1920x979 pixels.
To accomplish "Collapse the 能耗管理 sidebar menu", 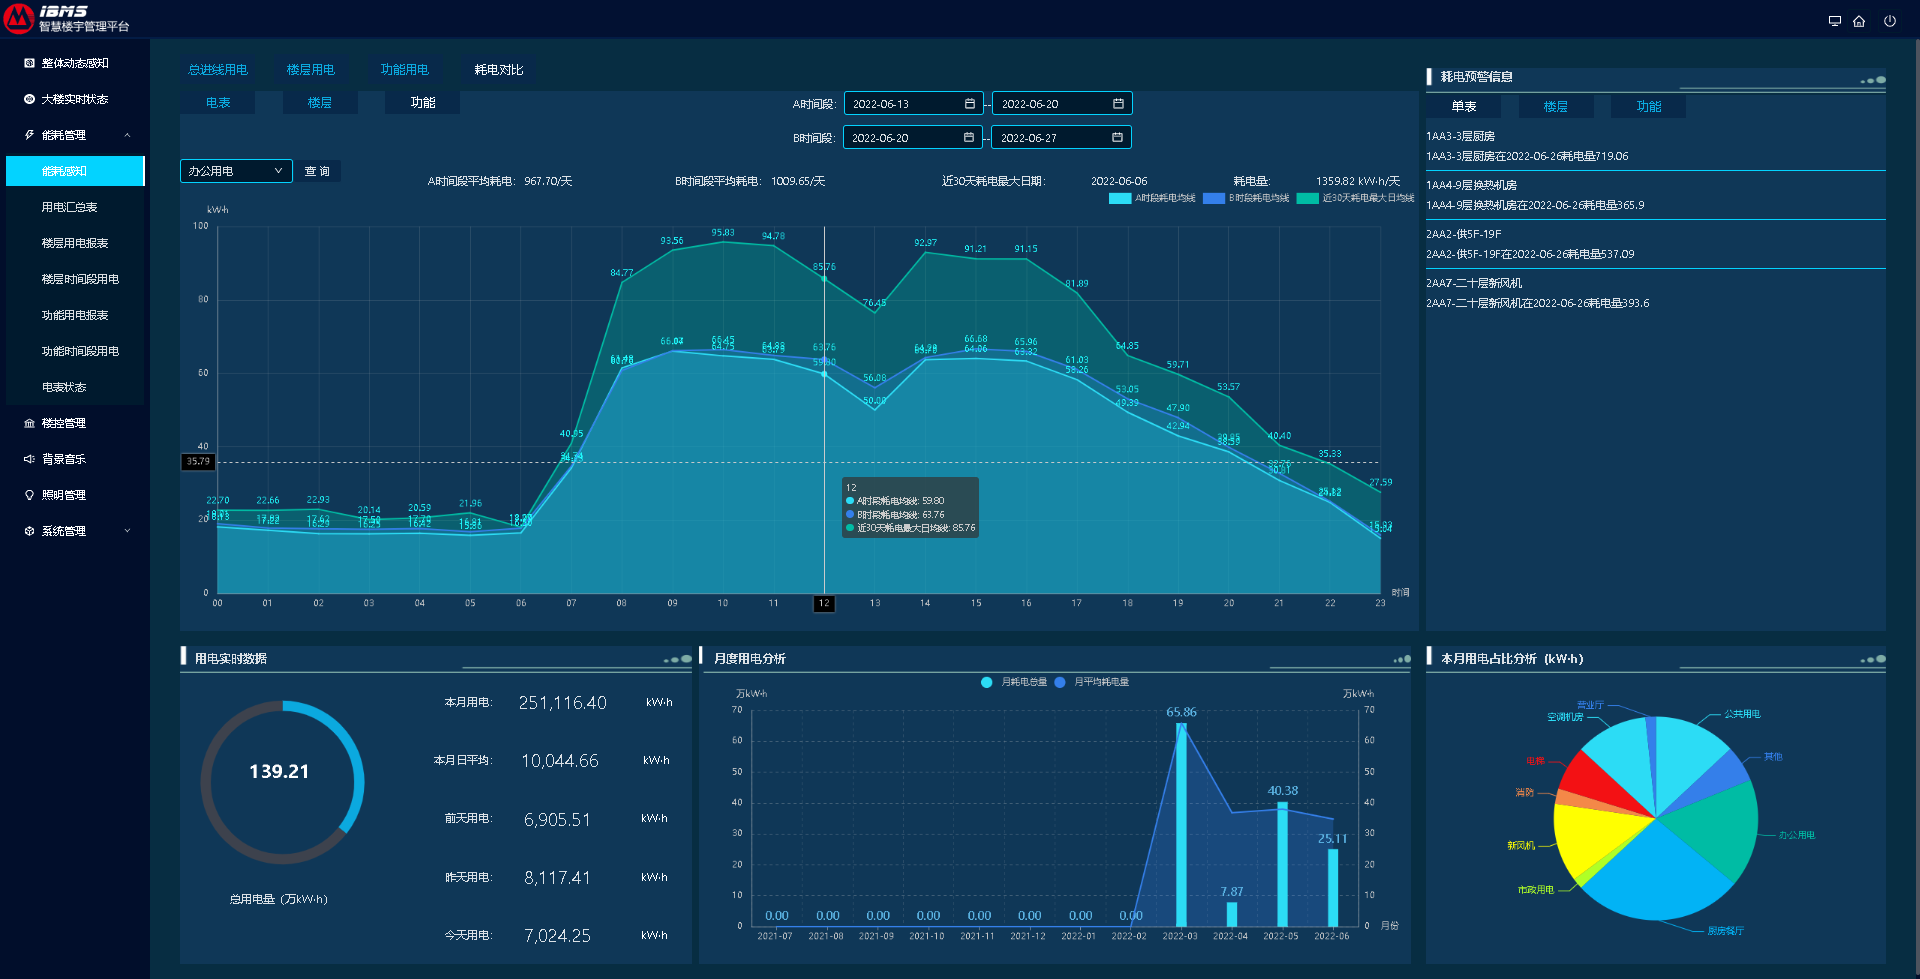I will pyautogui.click(x=127, y=135).
